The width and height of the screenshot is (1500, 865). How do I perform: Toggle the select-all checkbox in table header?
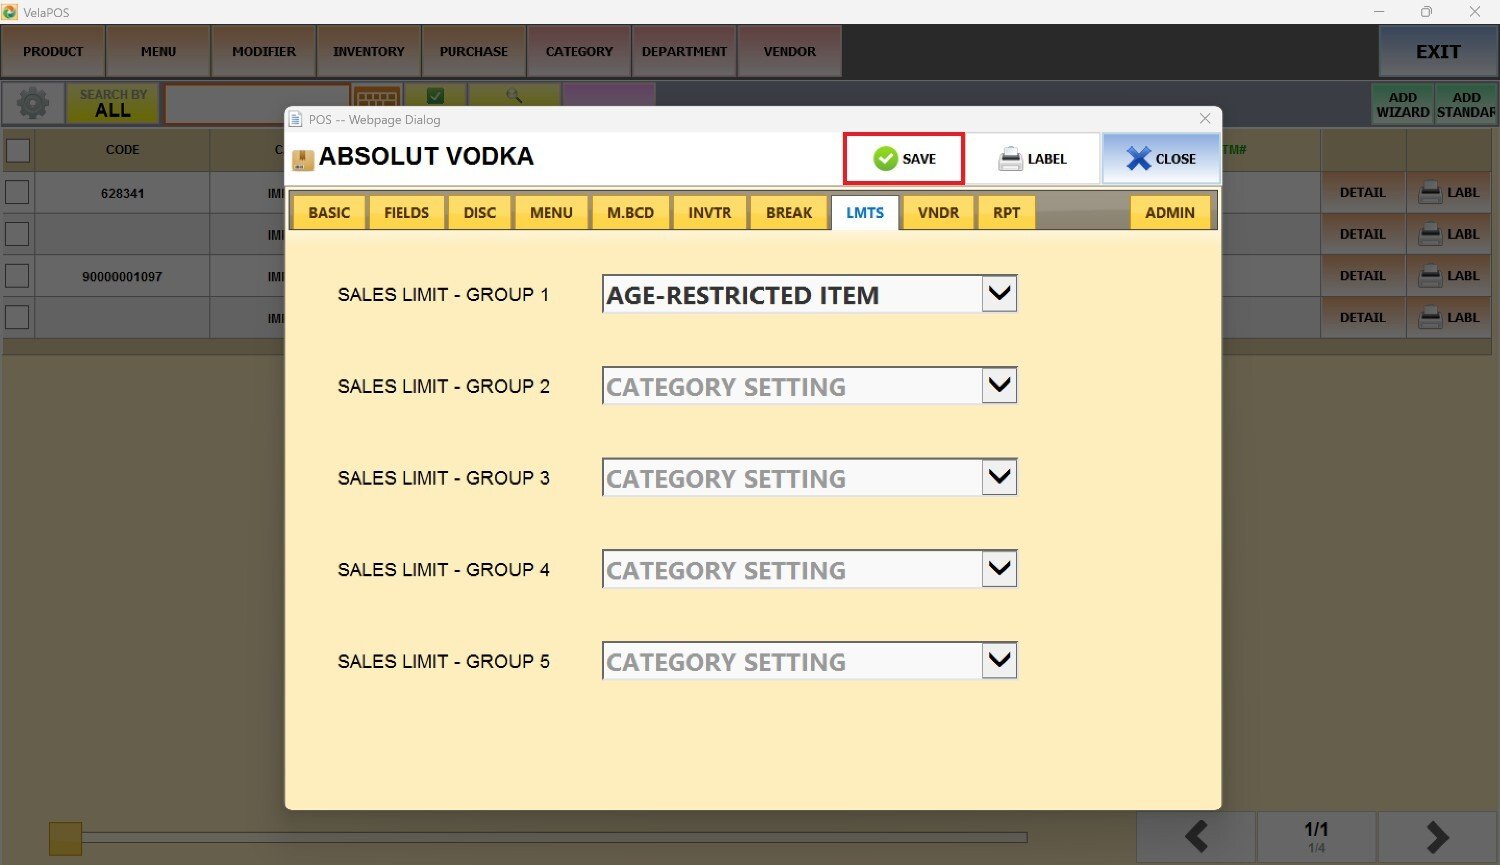tap(18, 150)
